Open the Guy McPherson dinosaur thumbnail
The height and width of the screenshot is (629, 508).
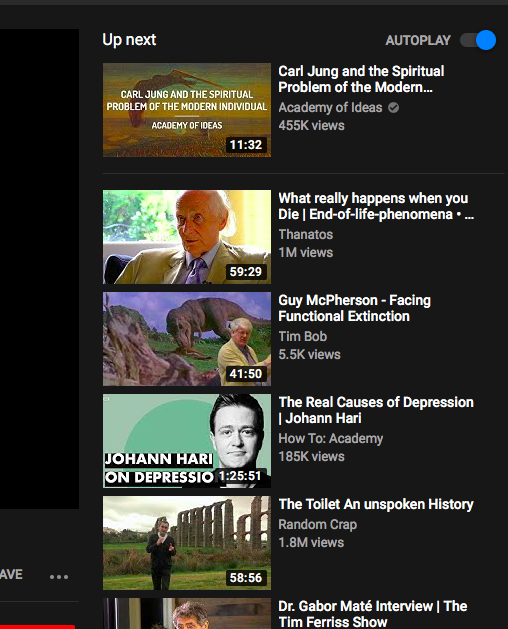pos(187,339)
